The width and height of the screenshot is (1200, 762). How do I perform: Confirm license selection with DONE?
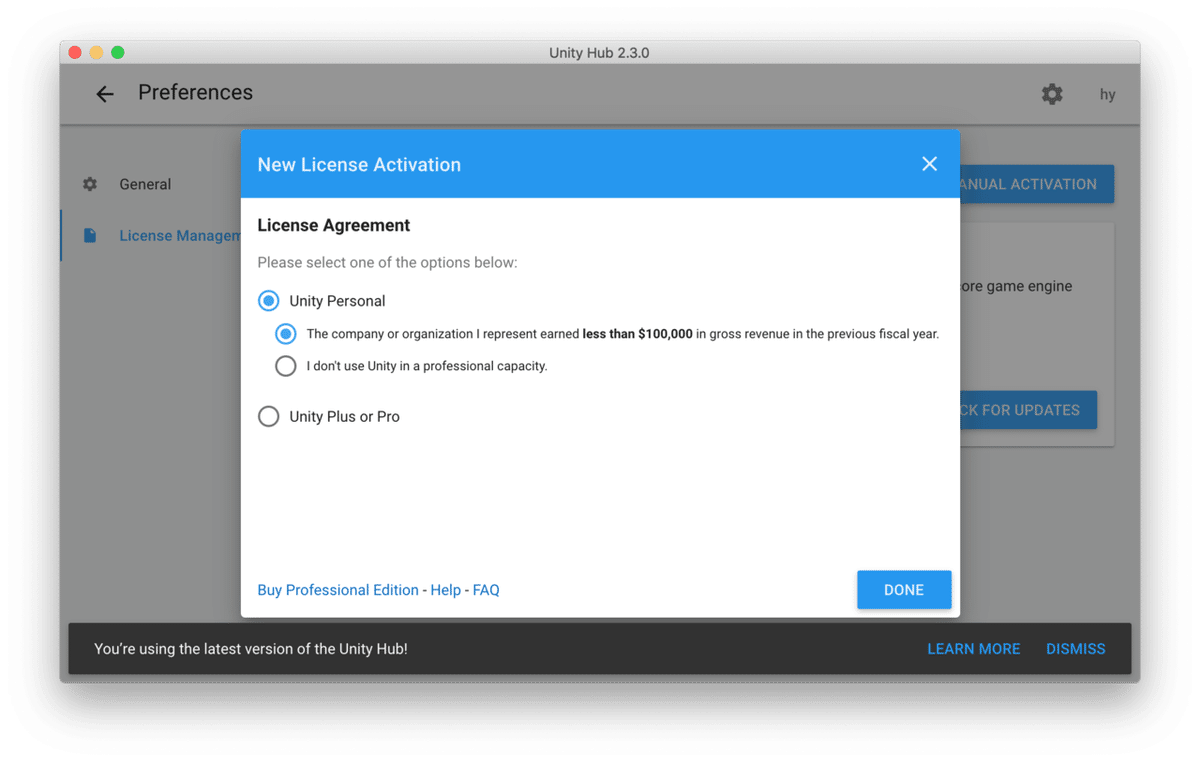904,590
